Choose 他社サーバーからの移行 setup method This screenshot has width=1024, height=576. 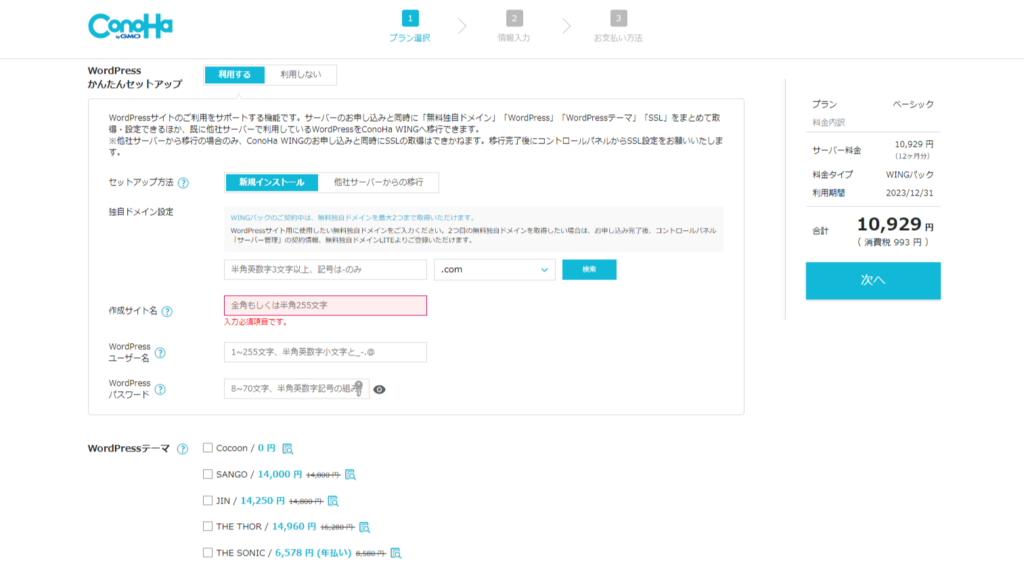click(378, 182)
